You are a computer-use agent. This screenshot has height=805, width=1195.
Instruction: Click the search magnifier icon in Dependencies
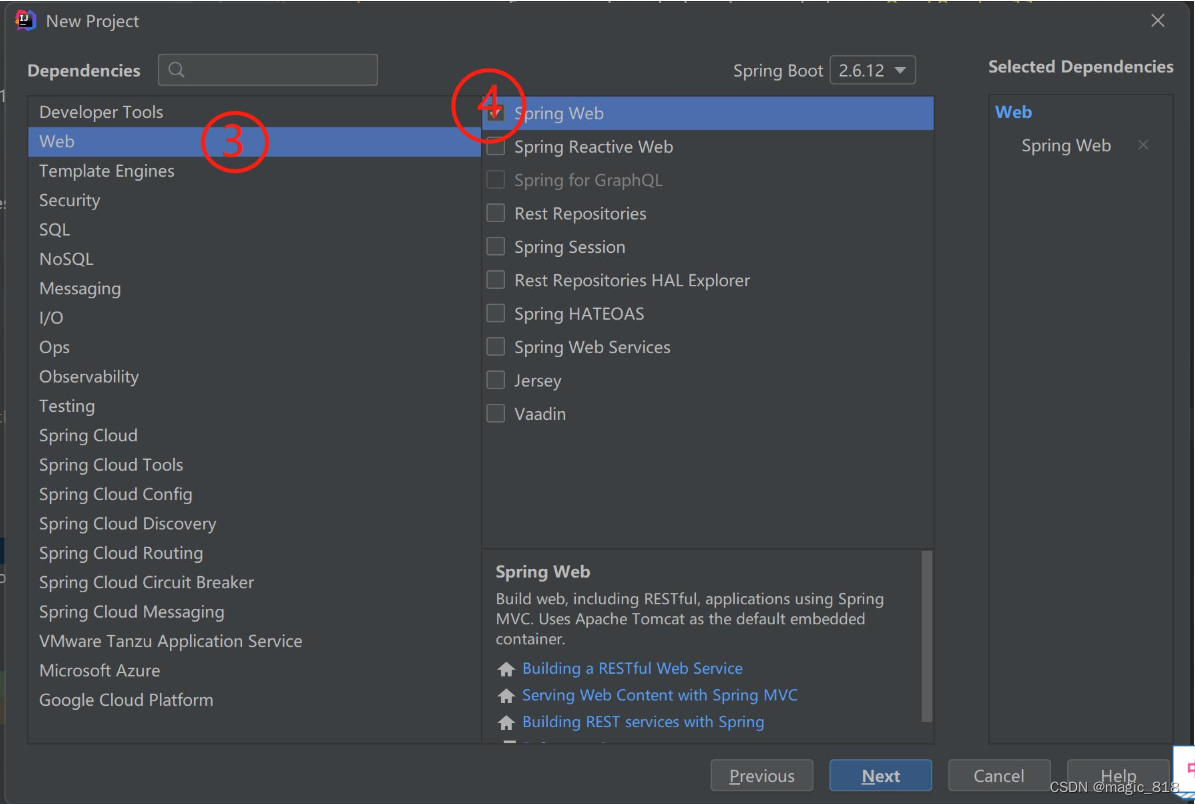(x=177, y=70)
